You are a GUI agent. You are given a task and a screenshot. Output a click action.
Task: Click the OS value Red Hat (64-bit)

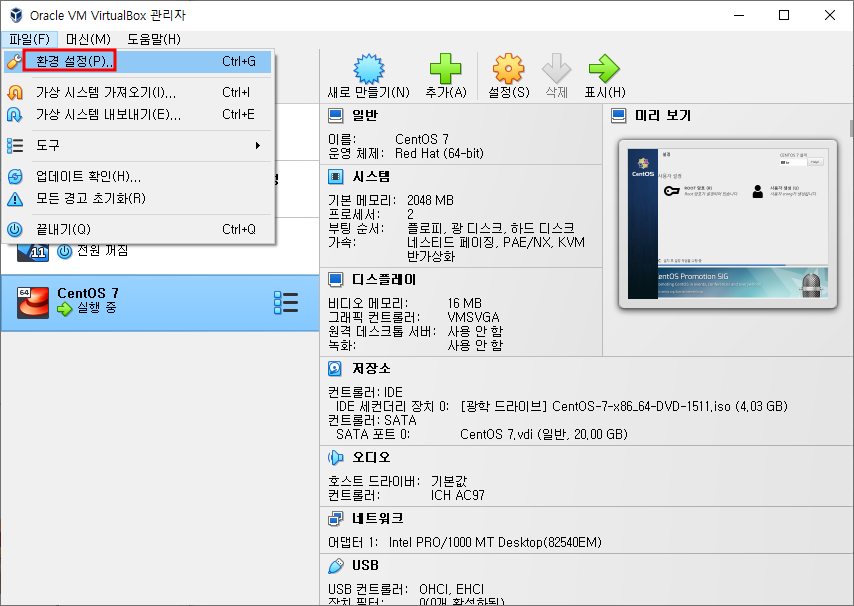pos(439,154)
